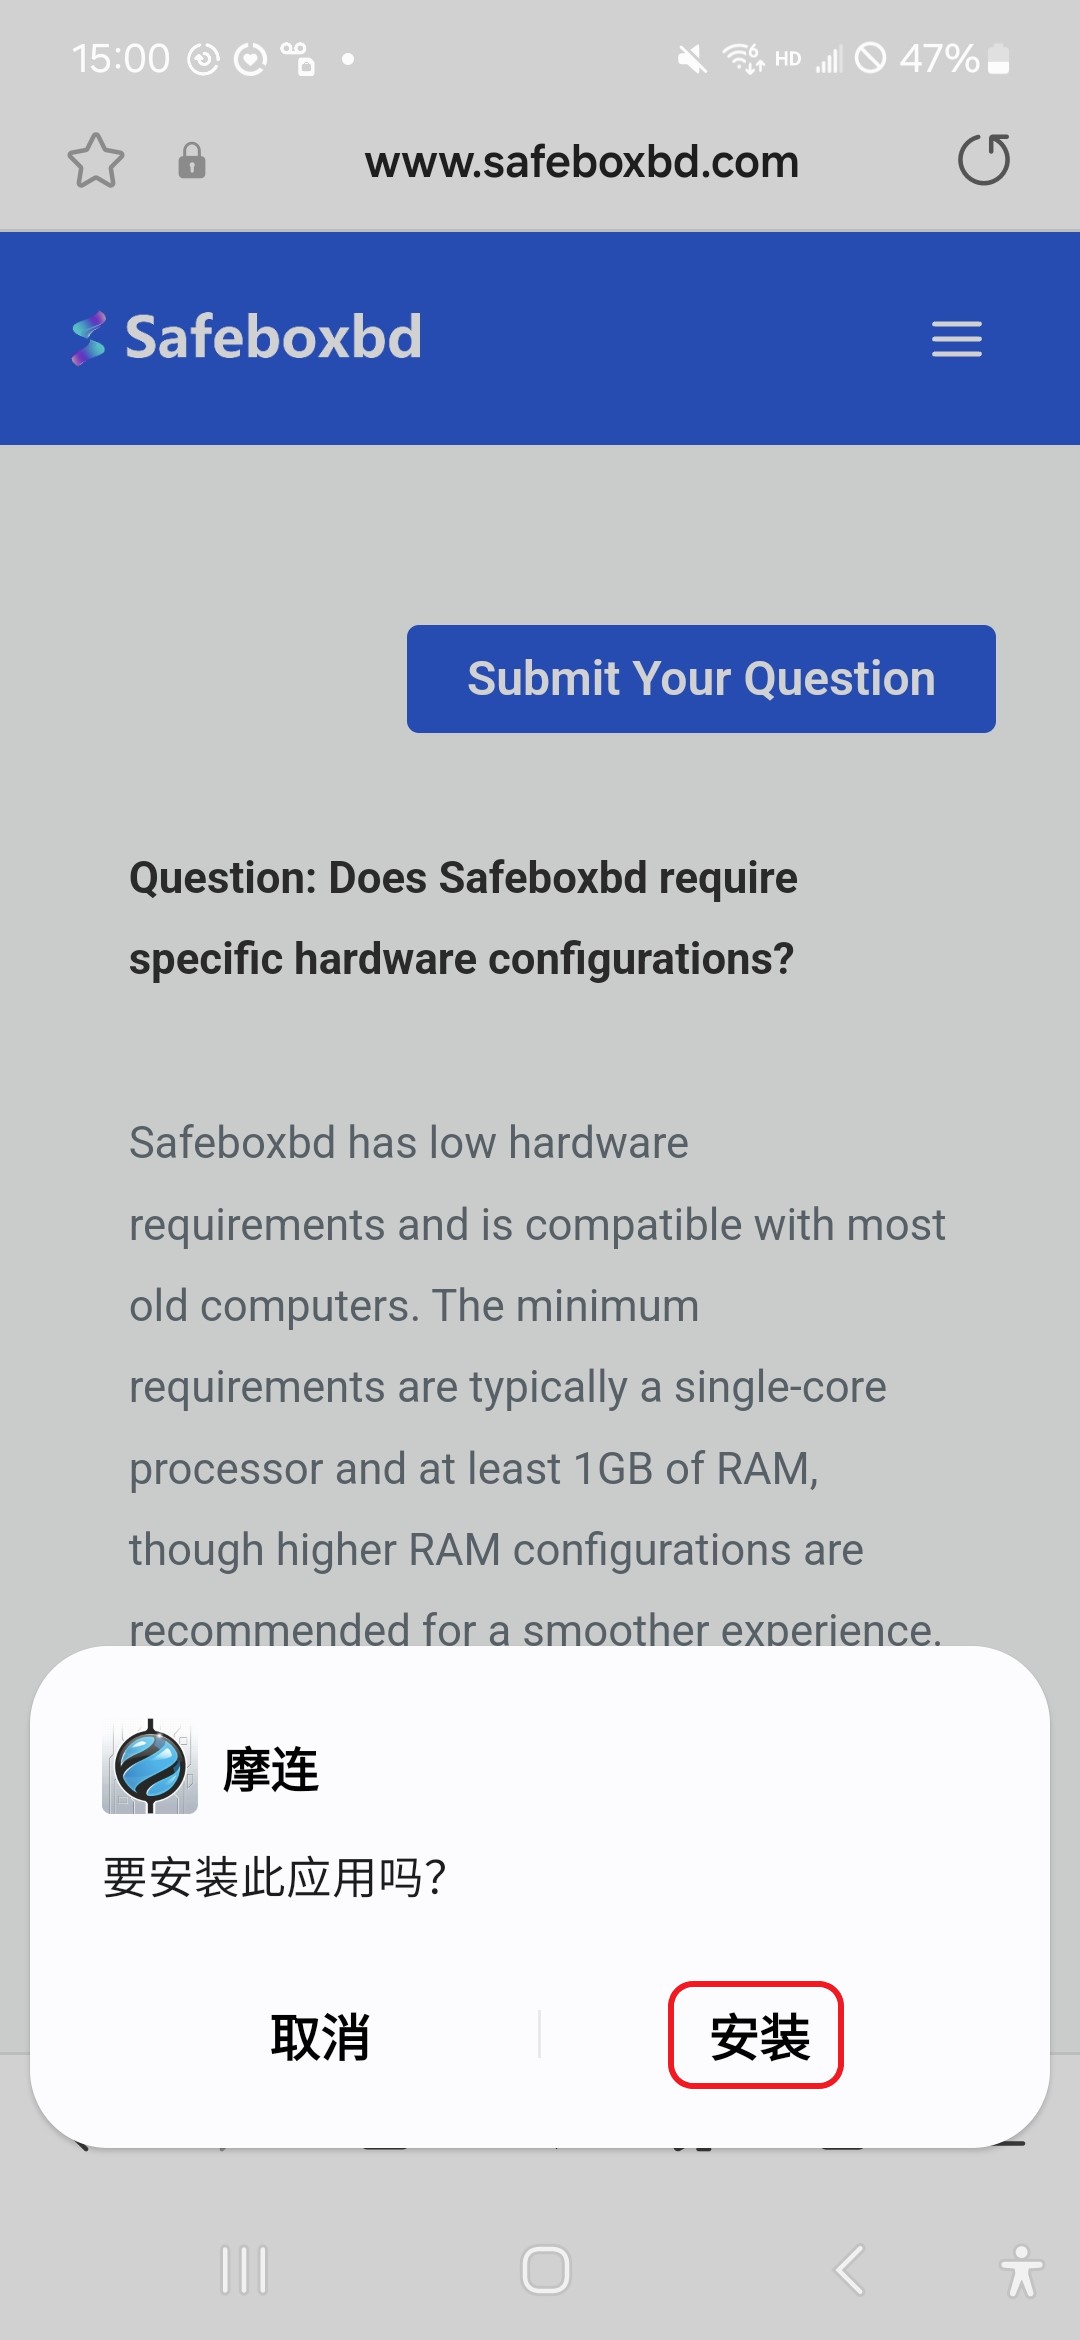Viewport: 1080px width, 2340px height.
Task: Tap the bookmark star icon
Action: click(x=96, y=161)
